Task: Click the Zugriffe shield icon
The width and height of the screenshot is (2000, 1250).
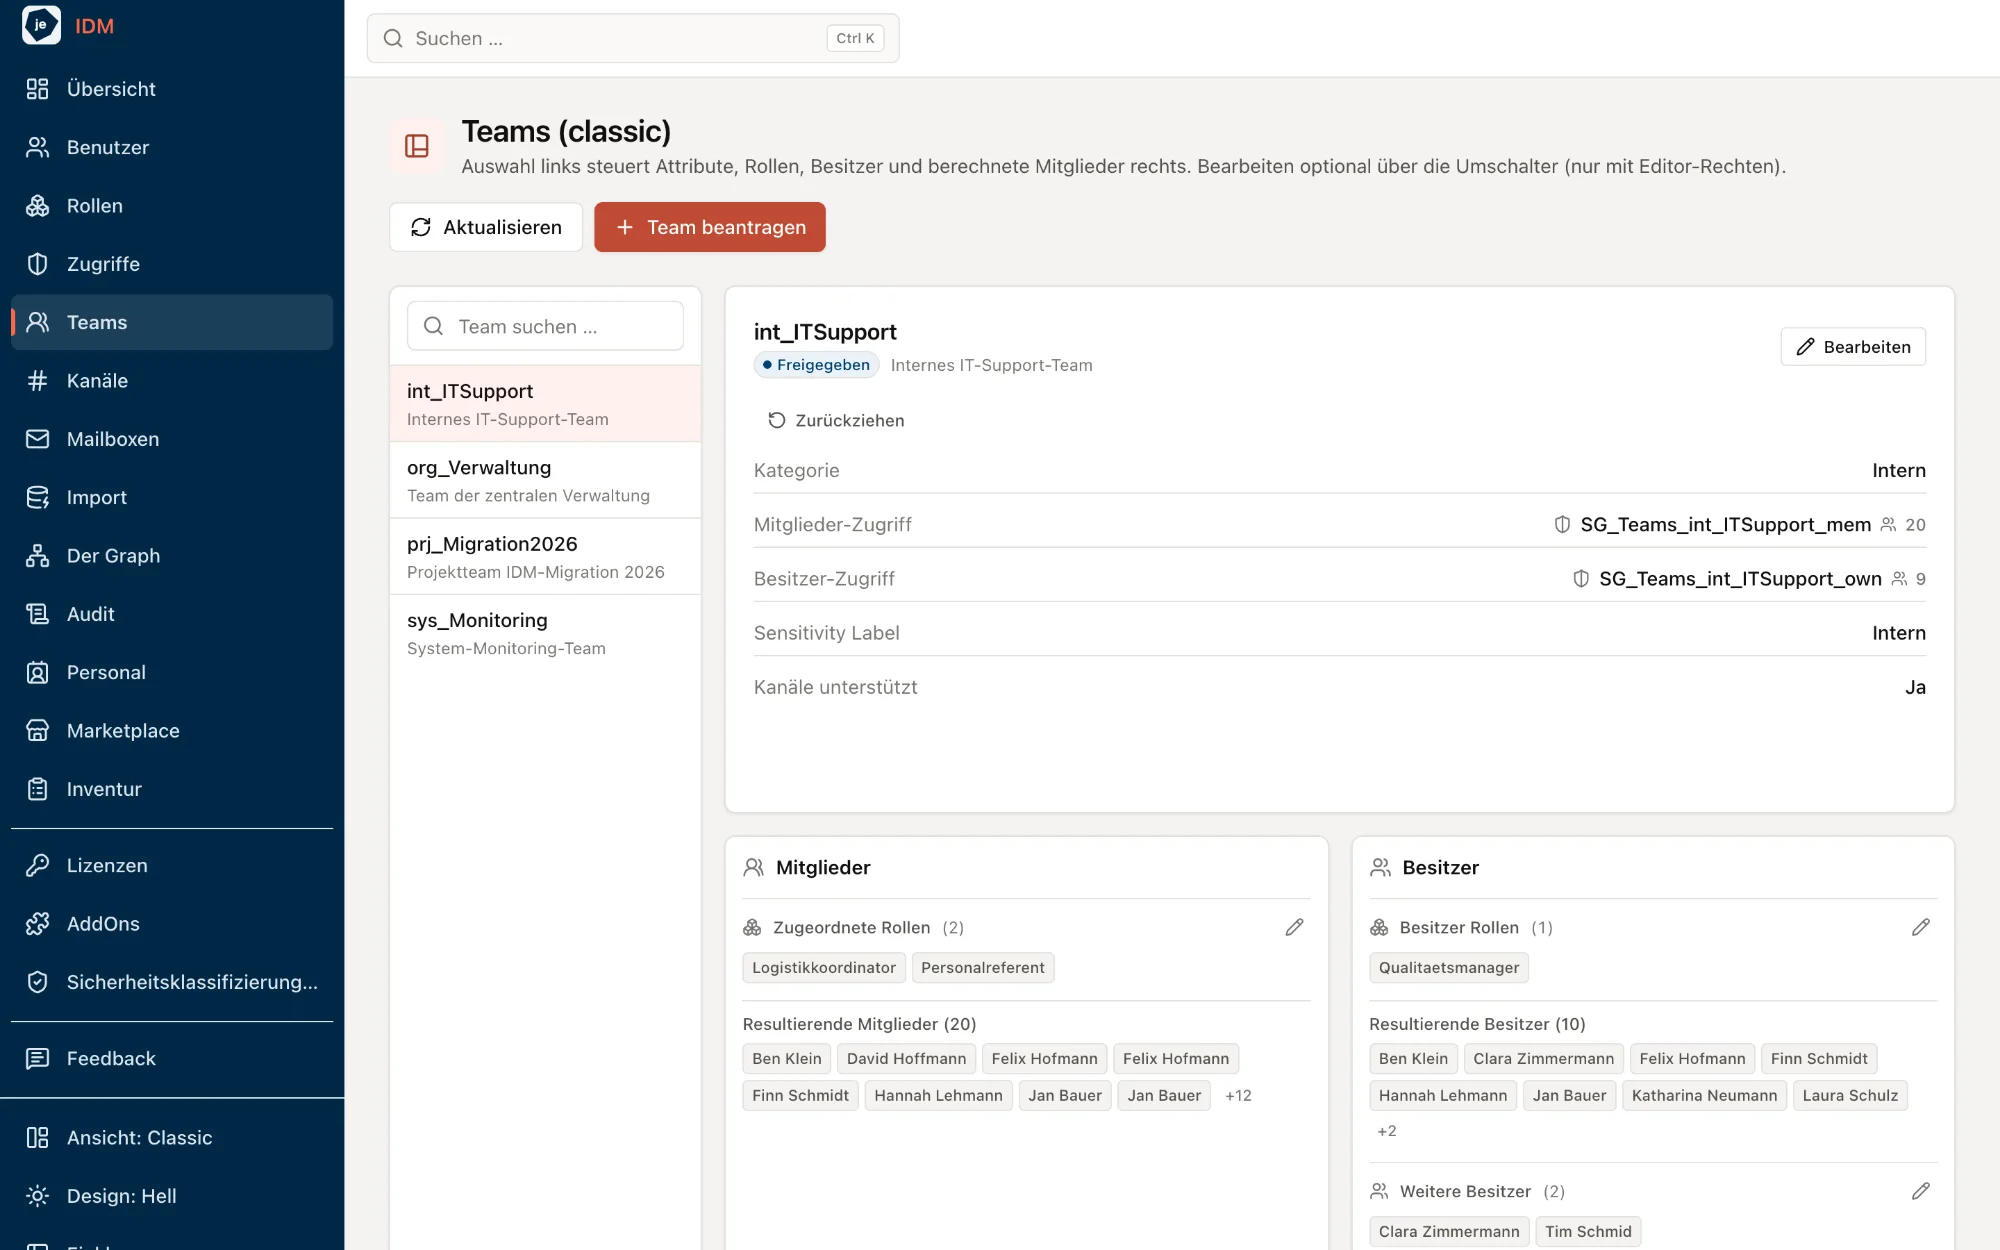Action: [37, 264]
